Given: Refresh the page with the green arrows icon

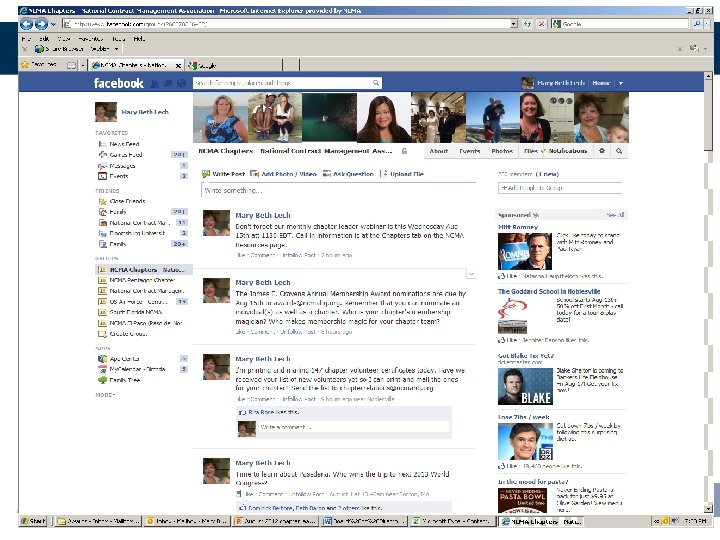Looking at the screenshot, I should [528, 24].
